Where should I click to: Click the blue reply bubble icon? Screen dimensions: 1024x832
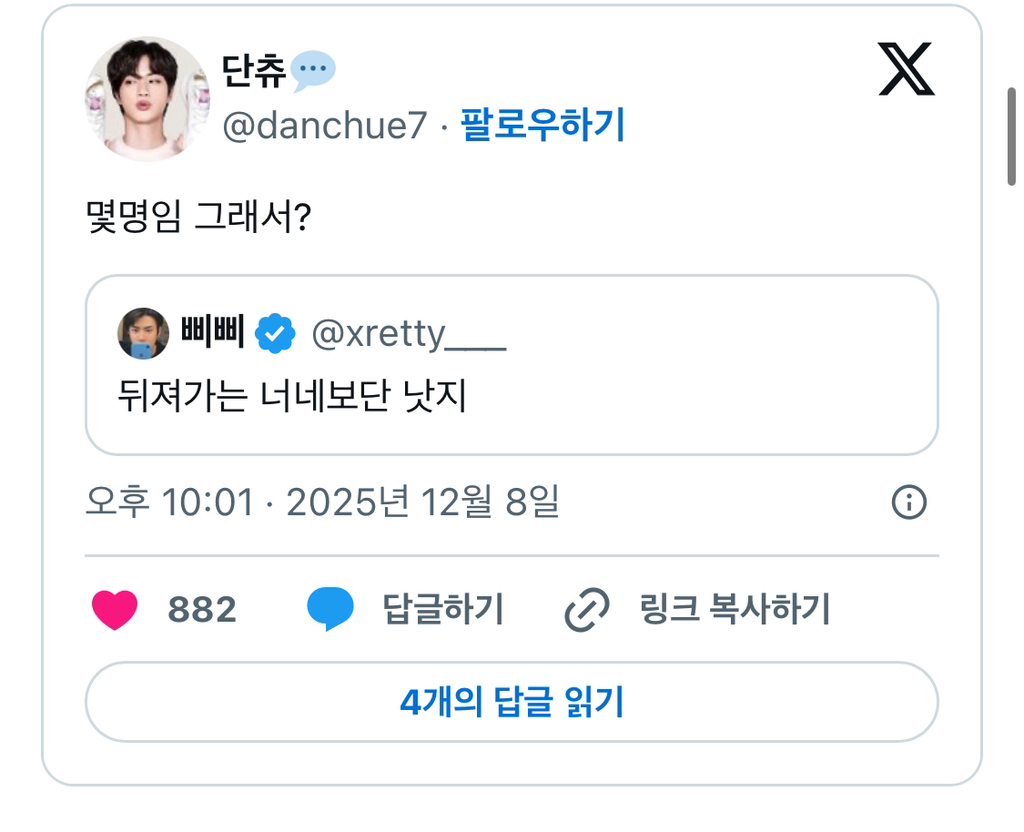point(330,609)
